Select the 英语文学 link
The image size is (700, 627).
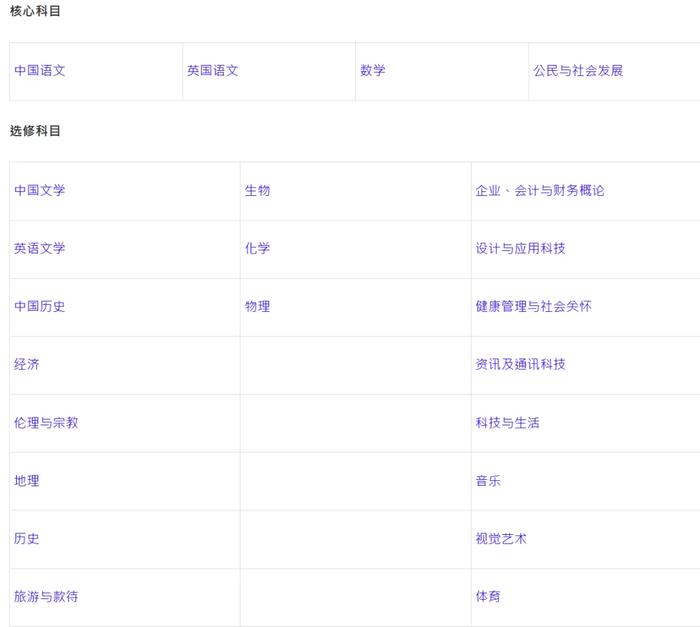click(x=40, y=248)
